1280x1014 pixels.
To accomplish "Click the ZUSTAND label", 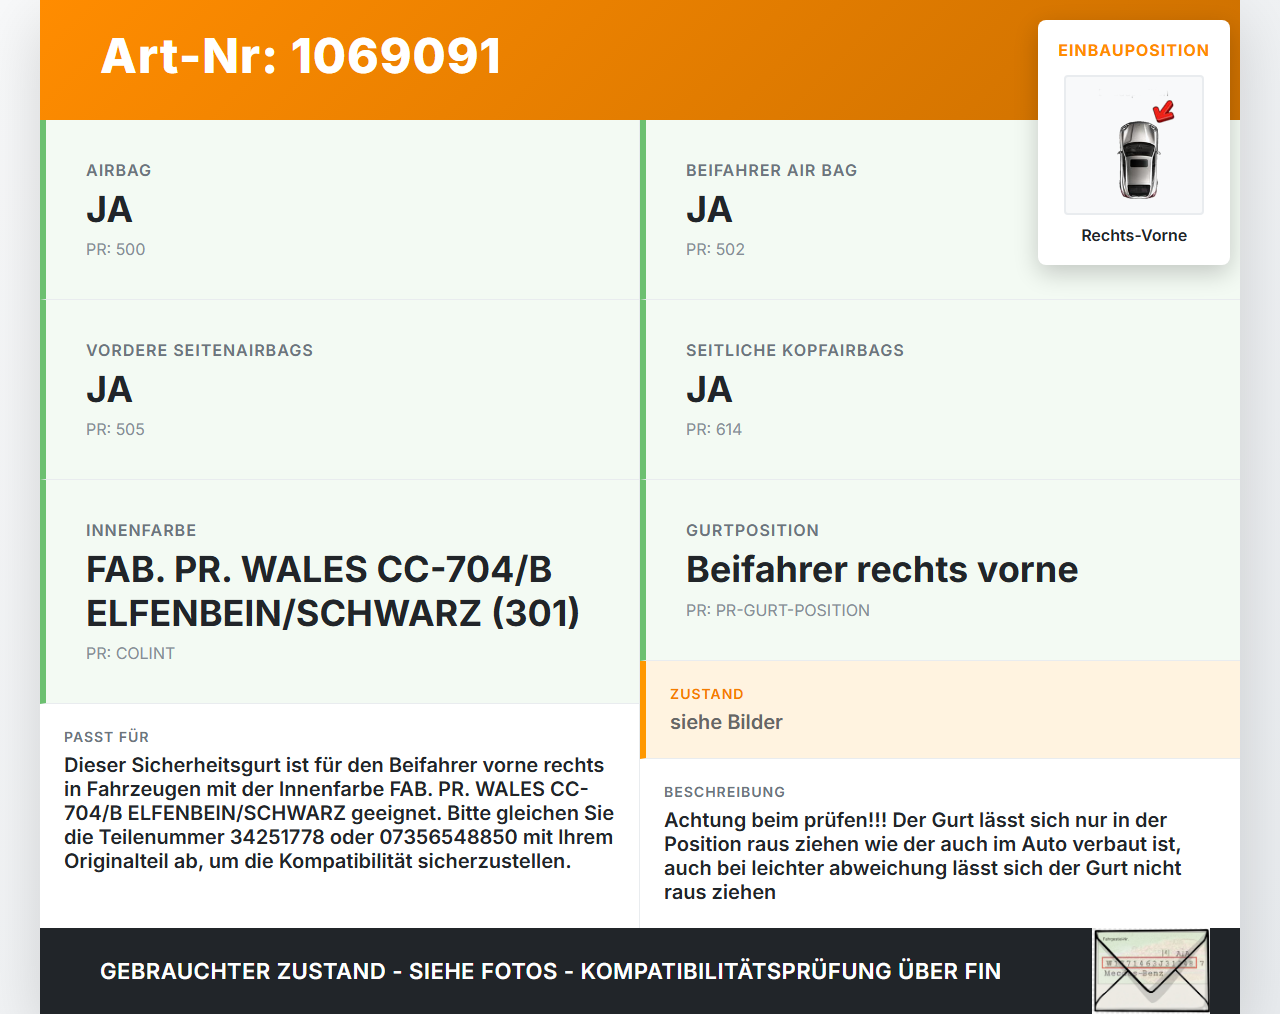I will point(707,694).
